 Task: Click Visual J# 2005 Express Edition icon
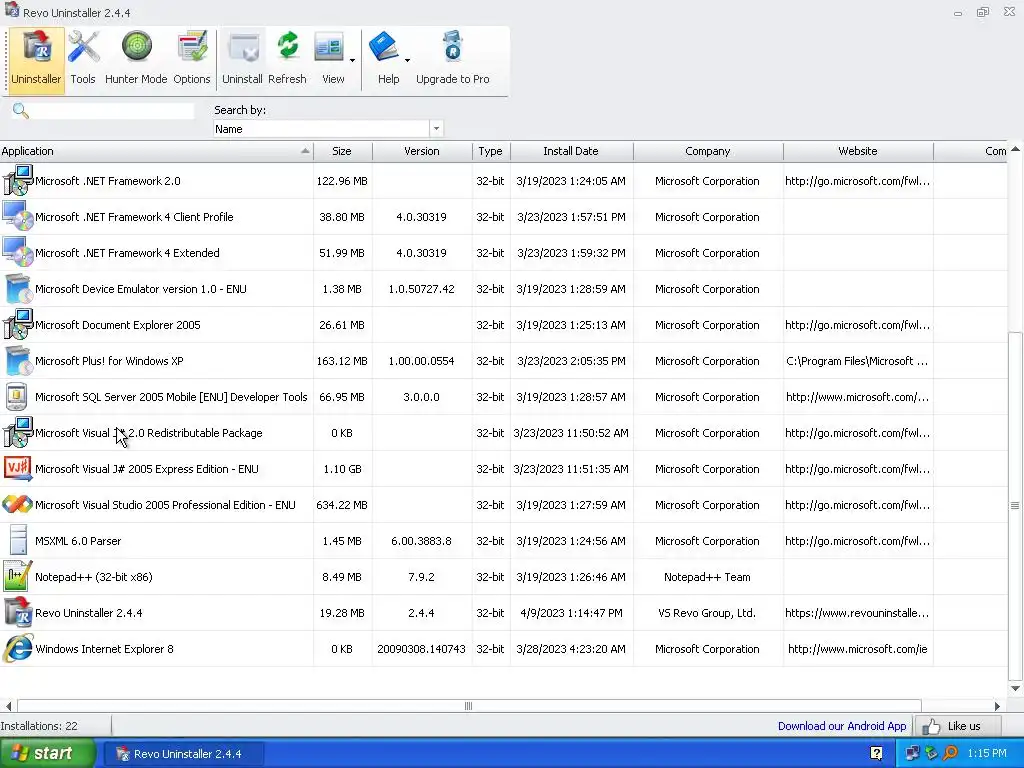point(18,468)
